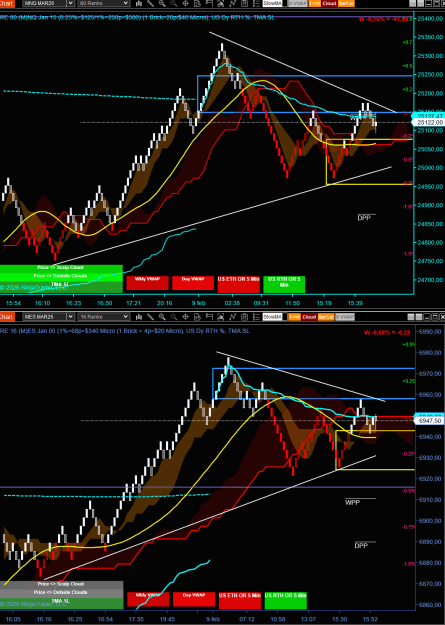Toggle the SlowMA button in lower chart toolbar
445x625 pixels.
[272, 317]
